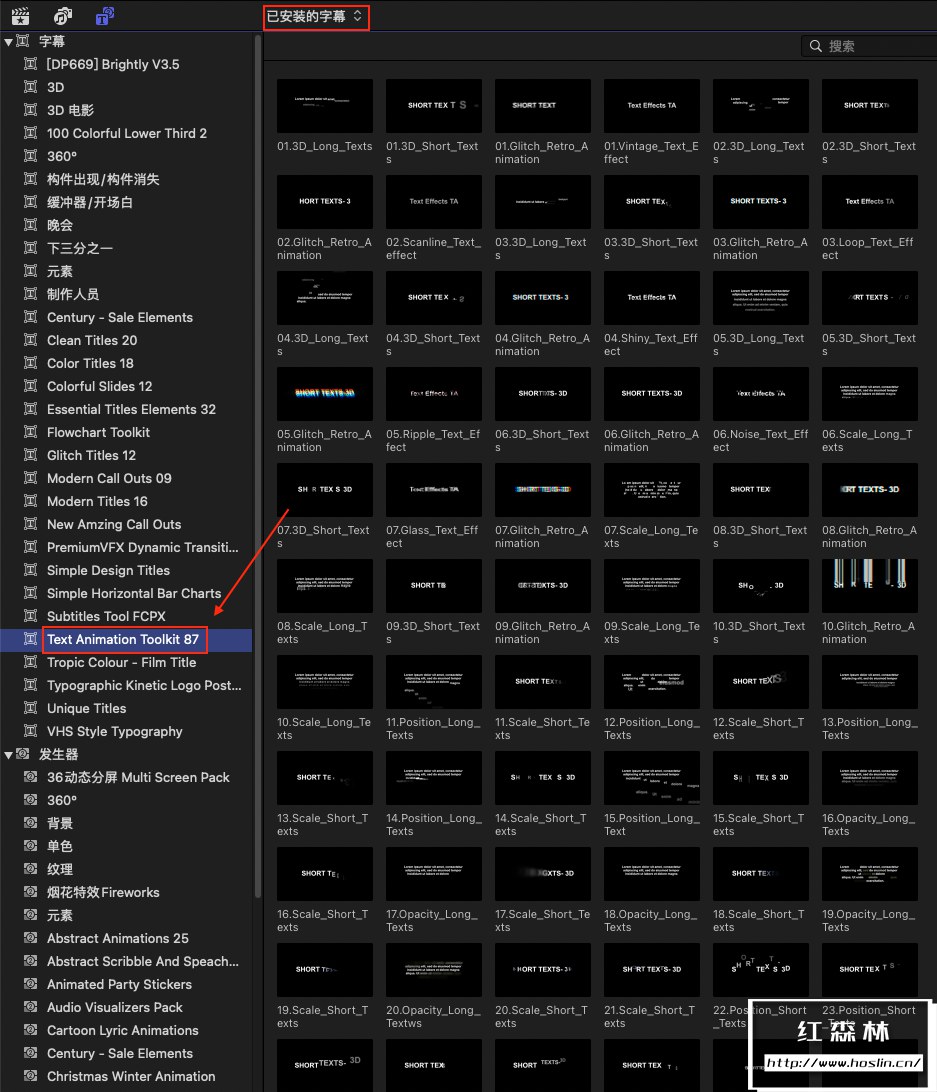Collapse the 发生器 category triangle

point(8,754)
